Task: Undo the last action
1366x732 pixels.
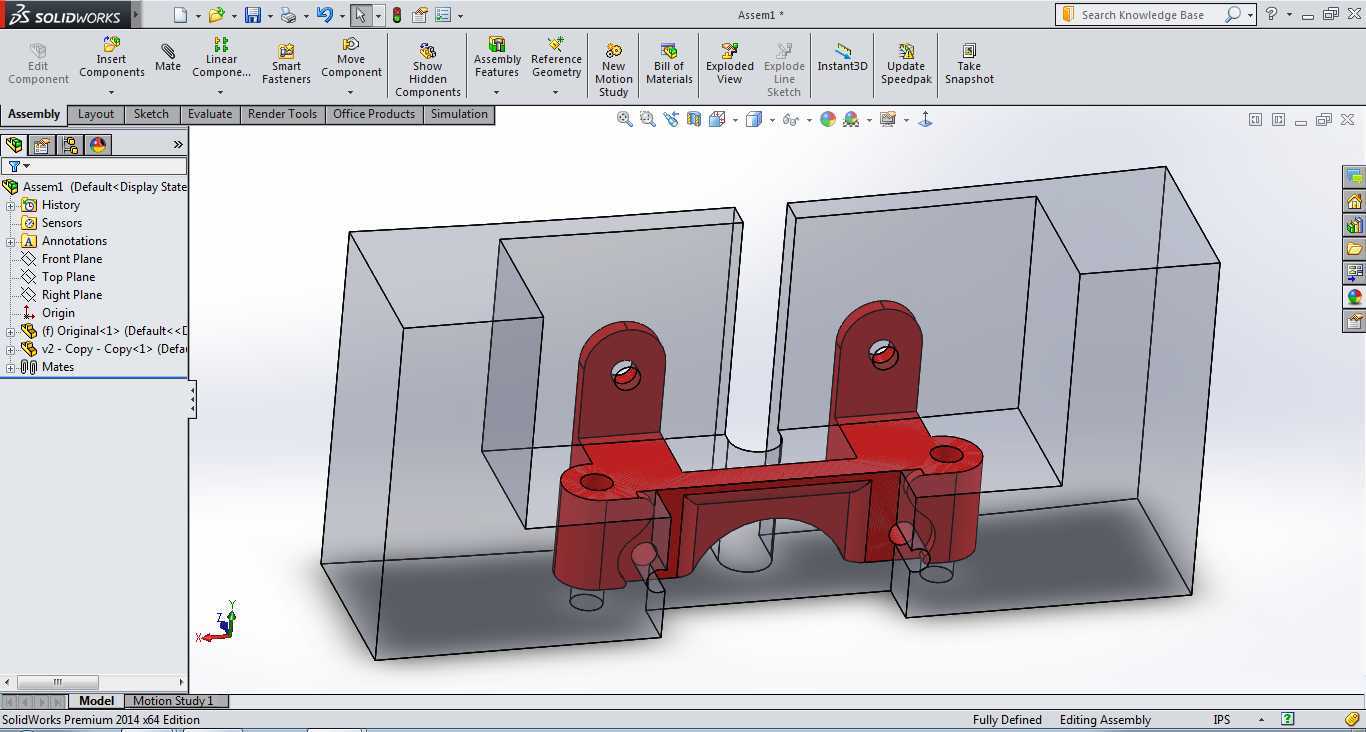Action: (324, 15)
